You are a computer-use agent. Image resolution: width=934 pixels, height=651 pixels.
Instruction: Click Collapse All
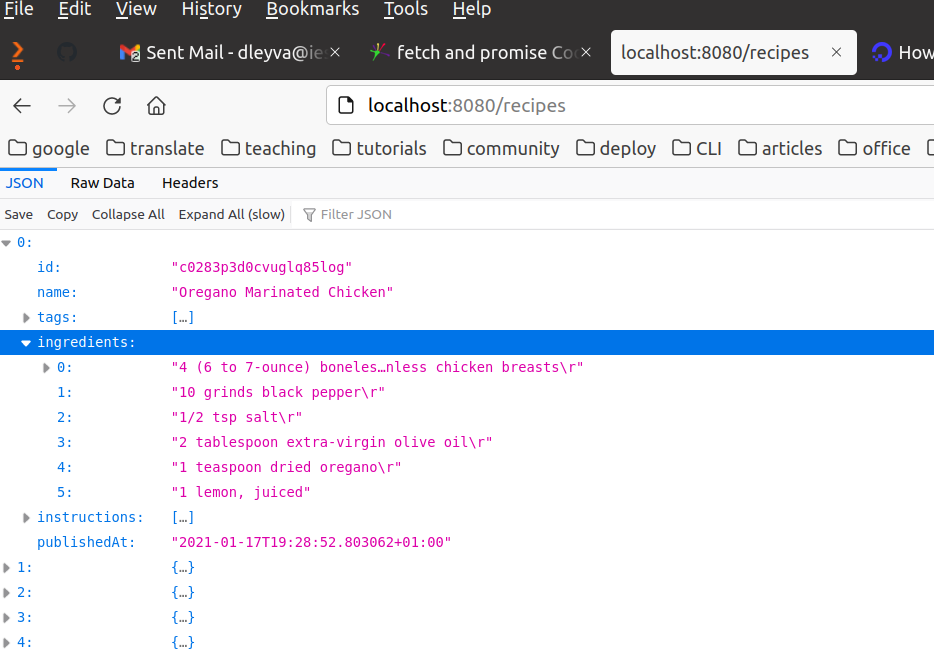[x=128, y=214]
